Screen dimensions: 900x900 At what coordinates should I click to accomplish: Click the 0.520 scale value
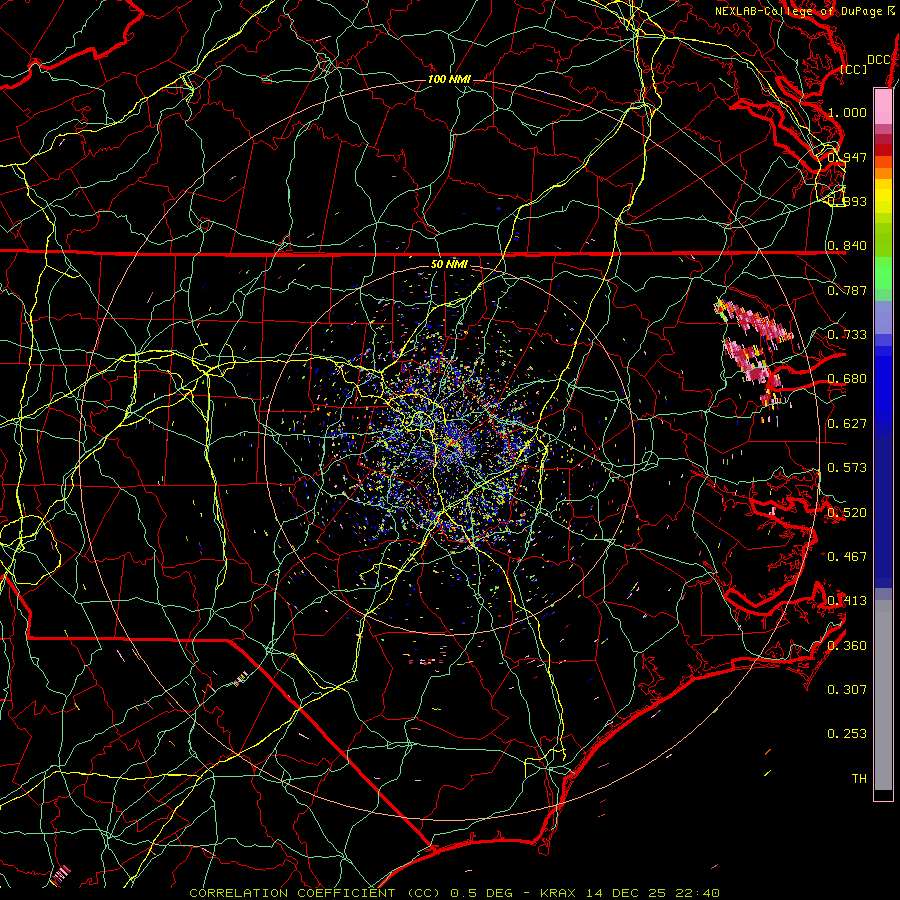(847, 513)
